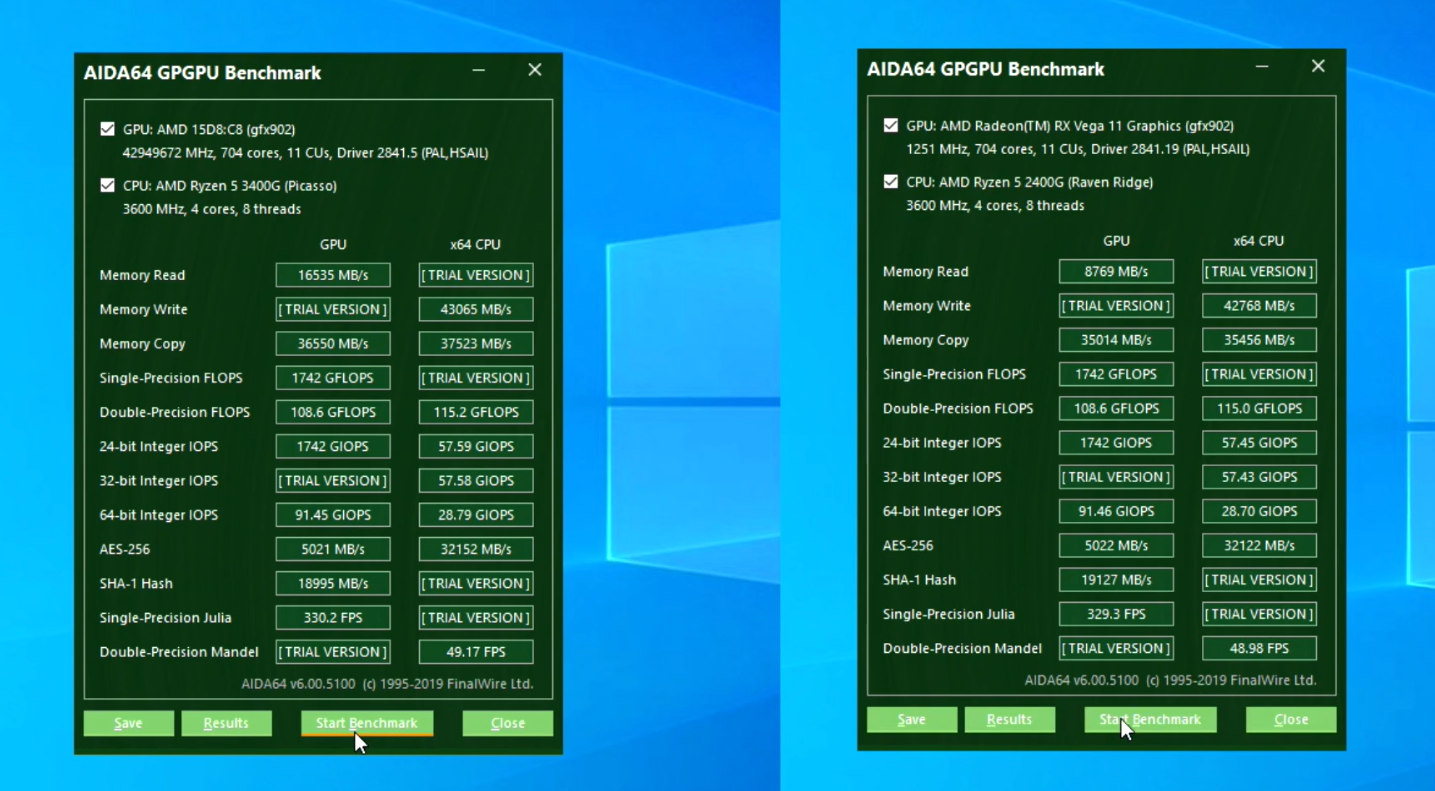The height and width of the screenshot is (791, 1435).
Task: Click Single-Precision Julia 329.3 FPS value
Action: tap(1116, 614)
